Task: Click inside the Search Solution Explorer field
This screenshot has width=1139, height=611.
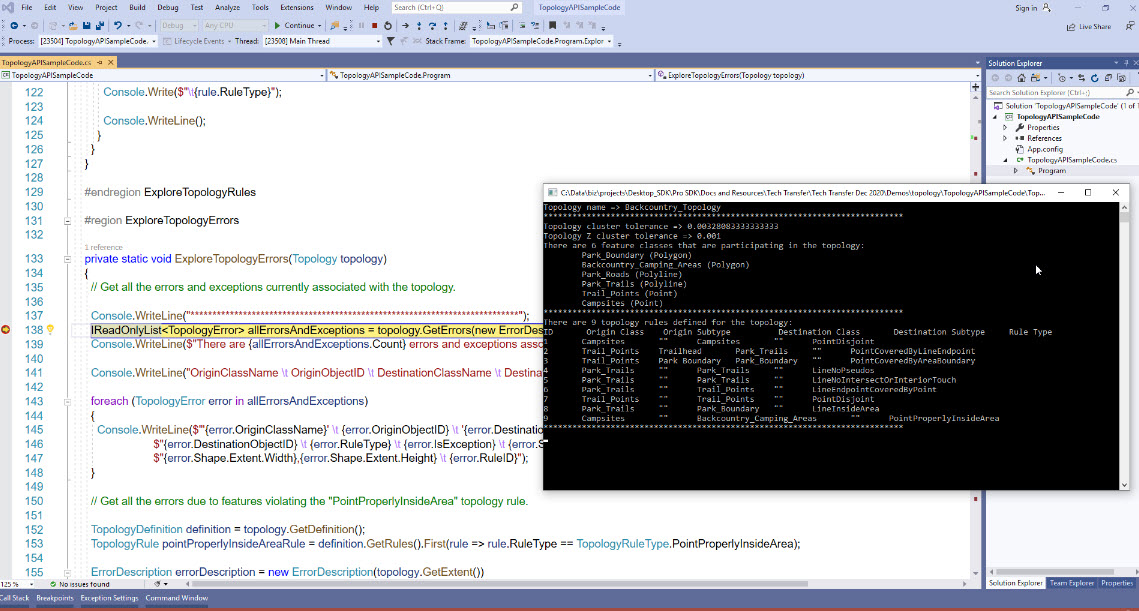Action: pos(1040,92)
